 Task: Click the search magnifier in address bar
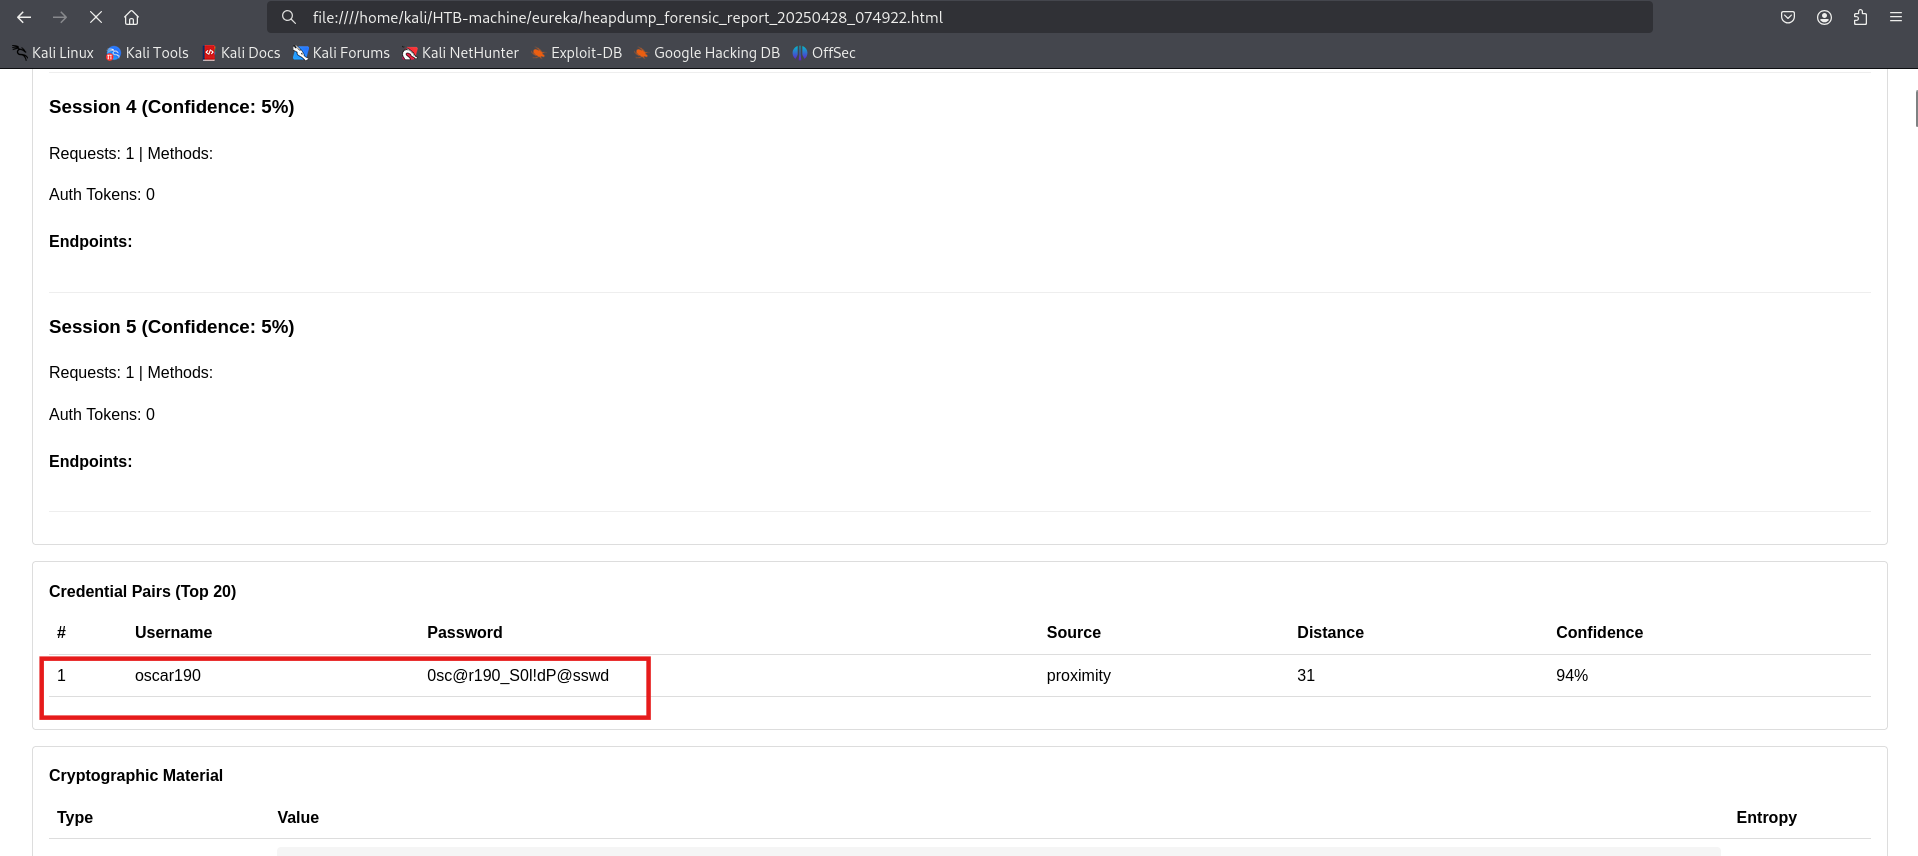click(289, 17)
